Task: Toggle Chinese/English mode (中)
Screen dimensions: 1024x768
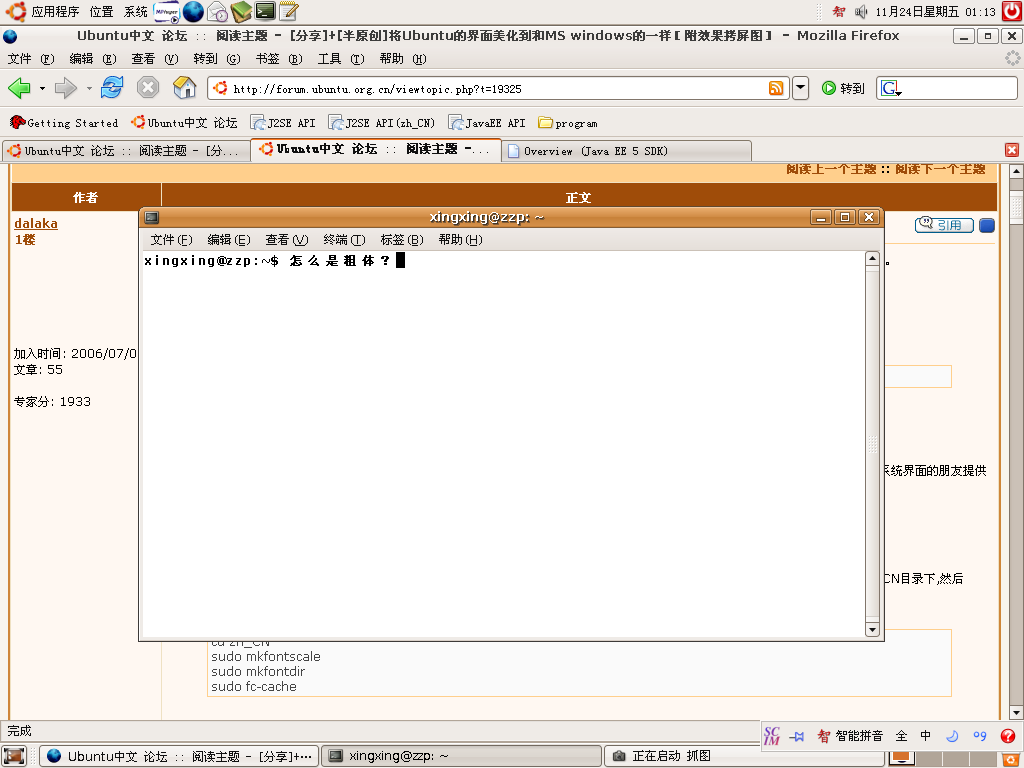Action: [926, 736]
